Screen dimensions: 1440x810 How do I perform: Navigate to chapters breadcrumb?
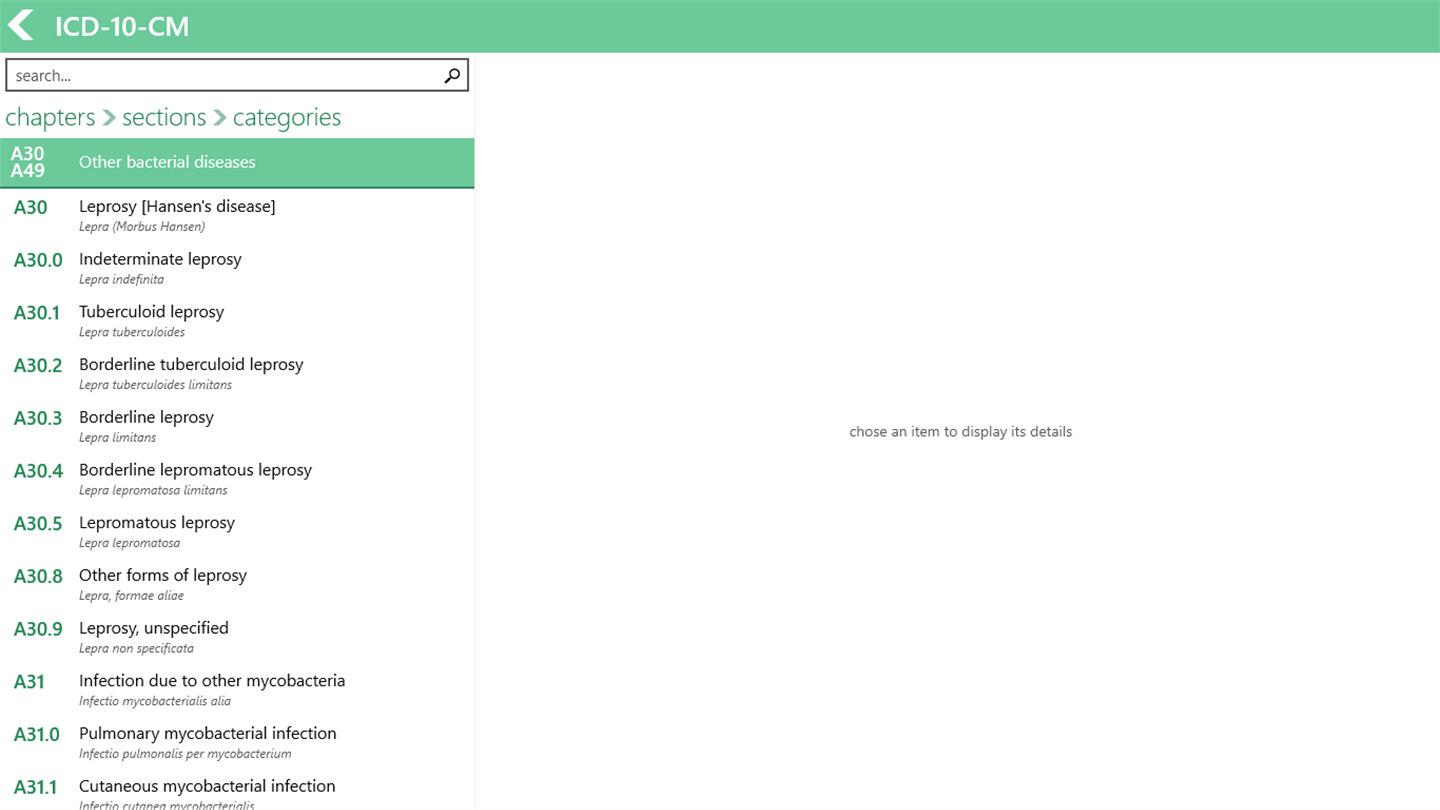click(50, 117)
